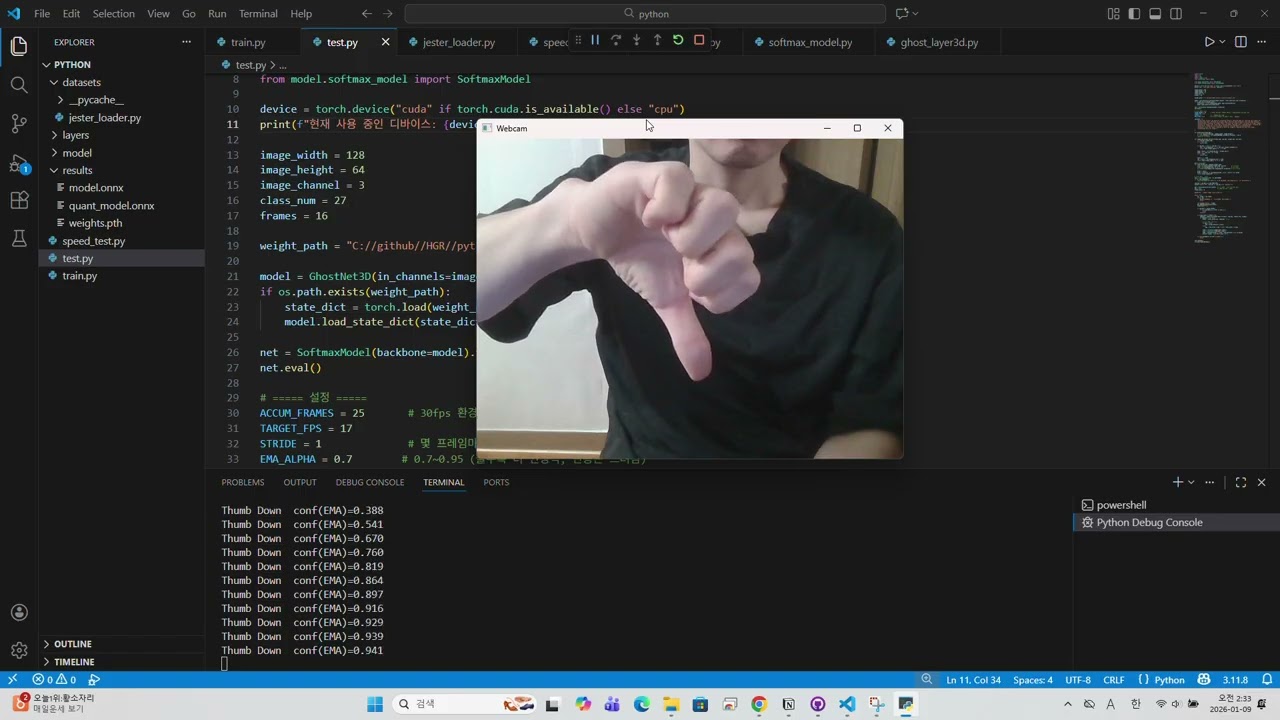1280x720 pixels.
Task: Expand the __pycache__ folder
Action: pyautogui.click(x=96, y=100)
